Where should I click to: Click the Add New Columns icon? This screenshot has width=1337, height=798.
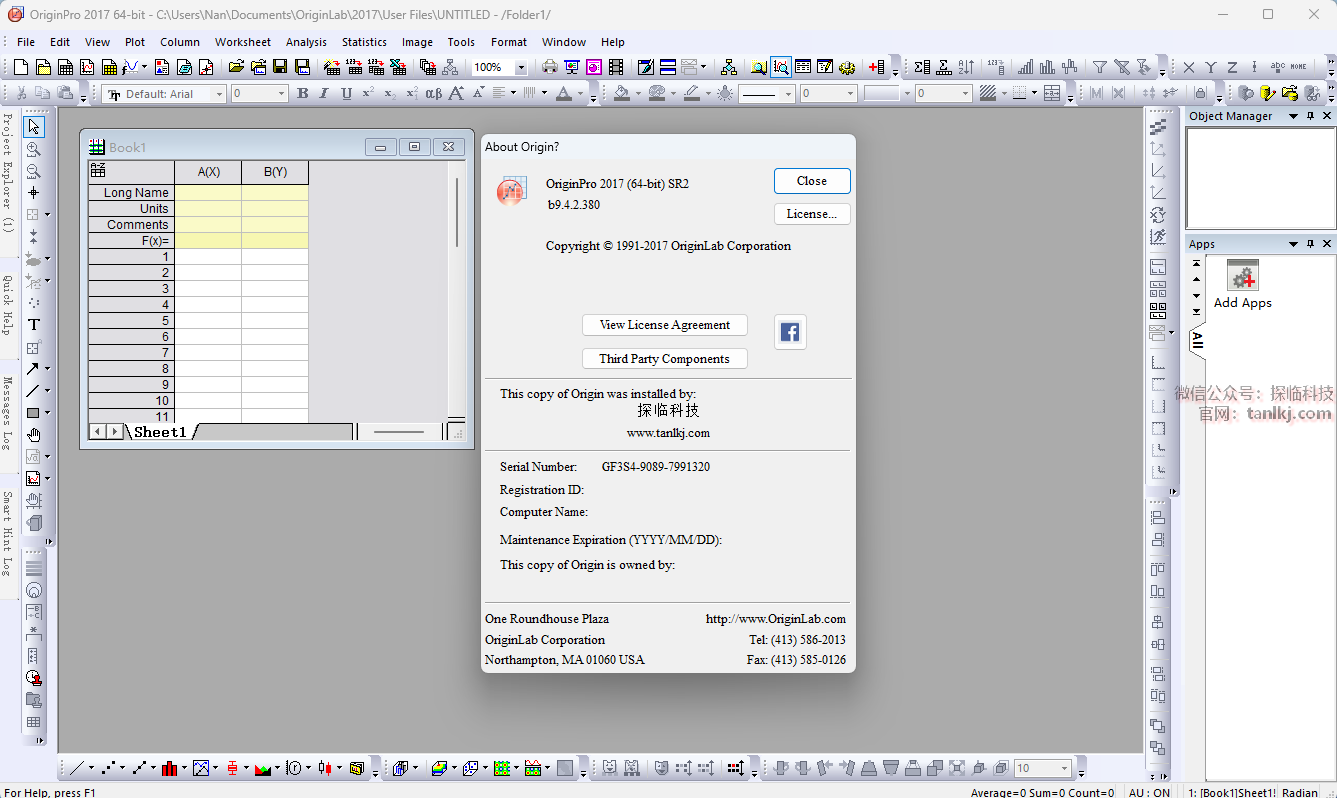876,67
